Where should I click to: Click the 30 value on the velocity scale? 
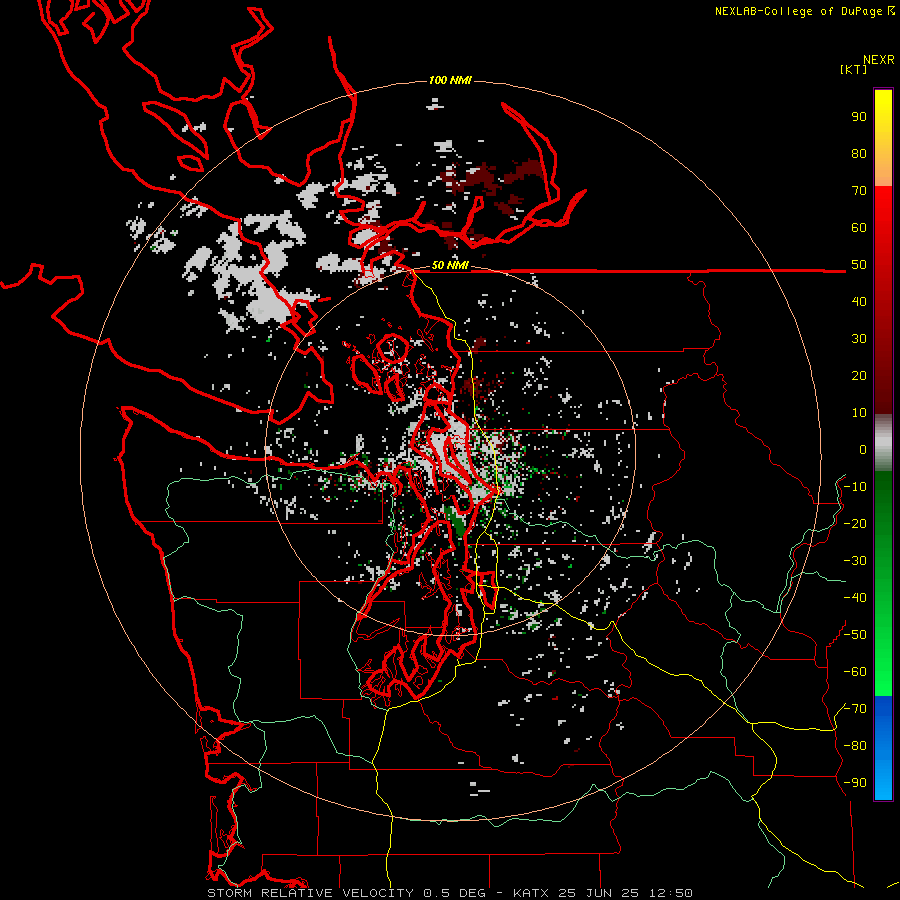tap(859, 339)
